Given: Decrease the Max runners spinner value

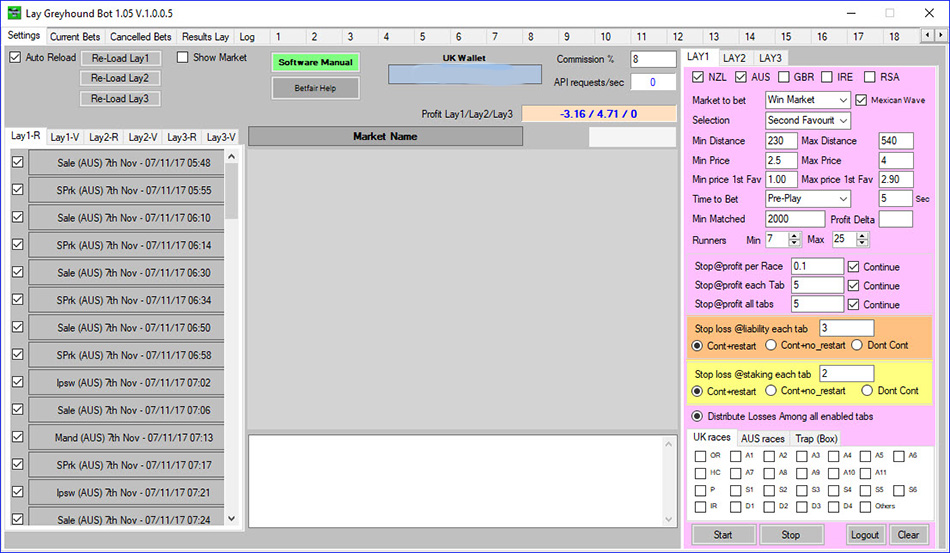Looking at the screenshot, I should click(x=862, y=244).
